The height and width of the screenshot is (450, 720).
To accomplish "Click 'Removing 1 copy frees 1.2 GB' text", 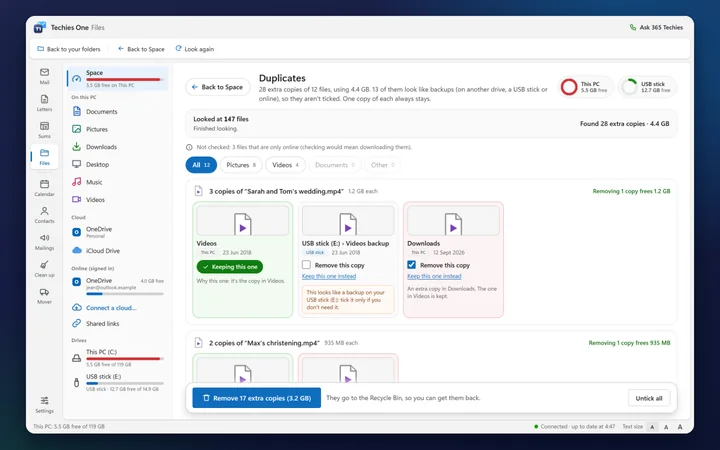I will [x=631, y=191].
